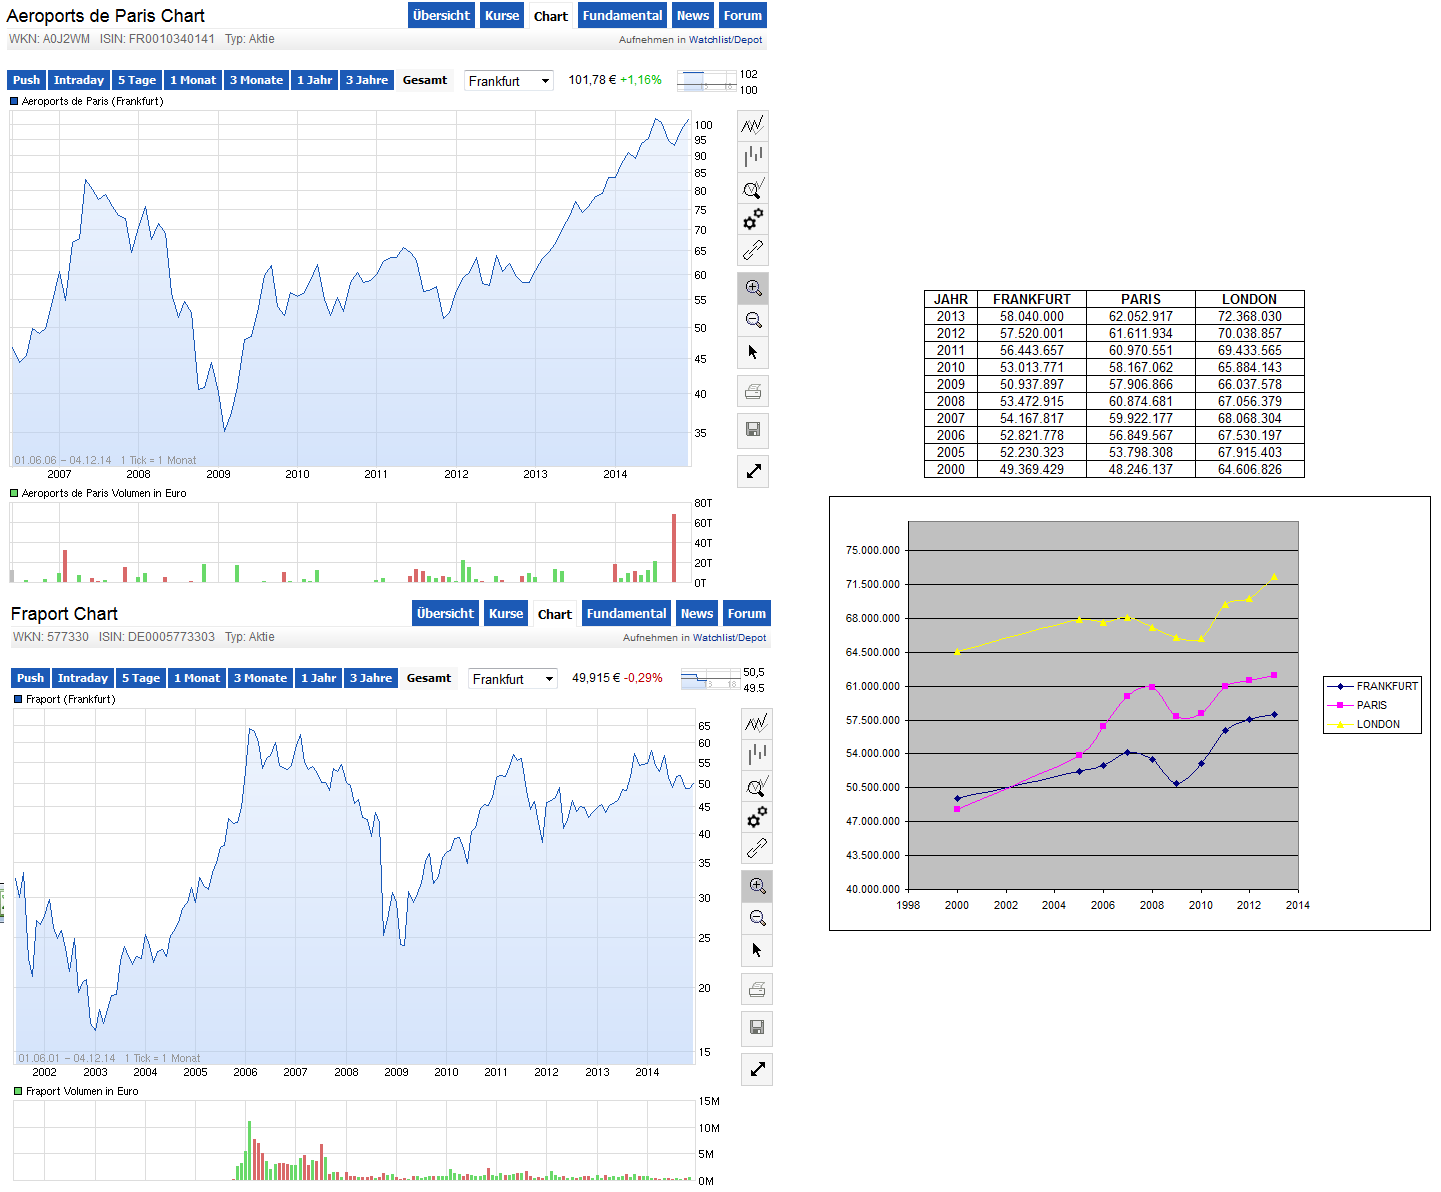This screenshot has height=1192, width=1441.
Task: Print the Fraport chart using the printer icon
Action: coord(757,988)
